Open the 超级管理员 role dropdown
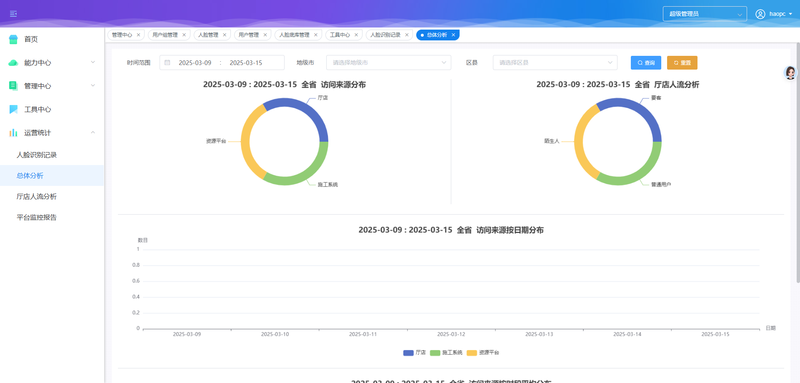The width and height of the screenshot is (800, 383). (705, 14)
